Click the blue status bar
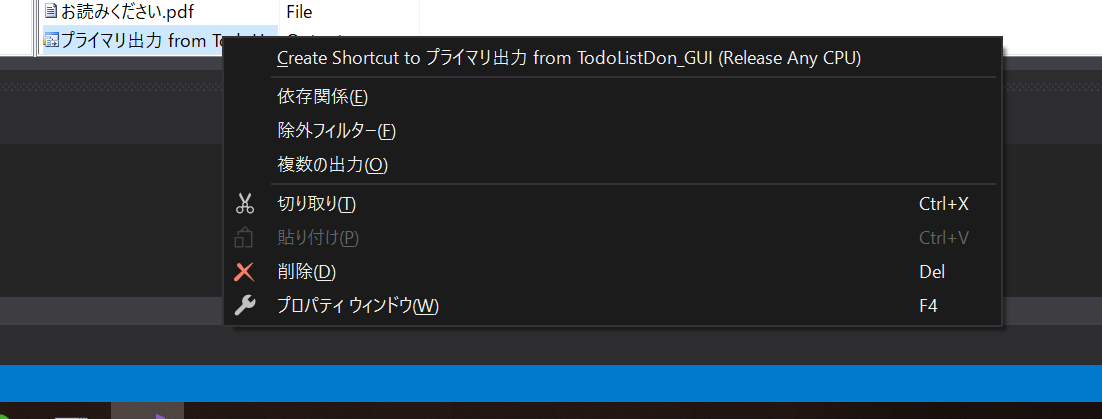The width and height of the screenshot is (1102, 419). click(551, 383)
